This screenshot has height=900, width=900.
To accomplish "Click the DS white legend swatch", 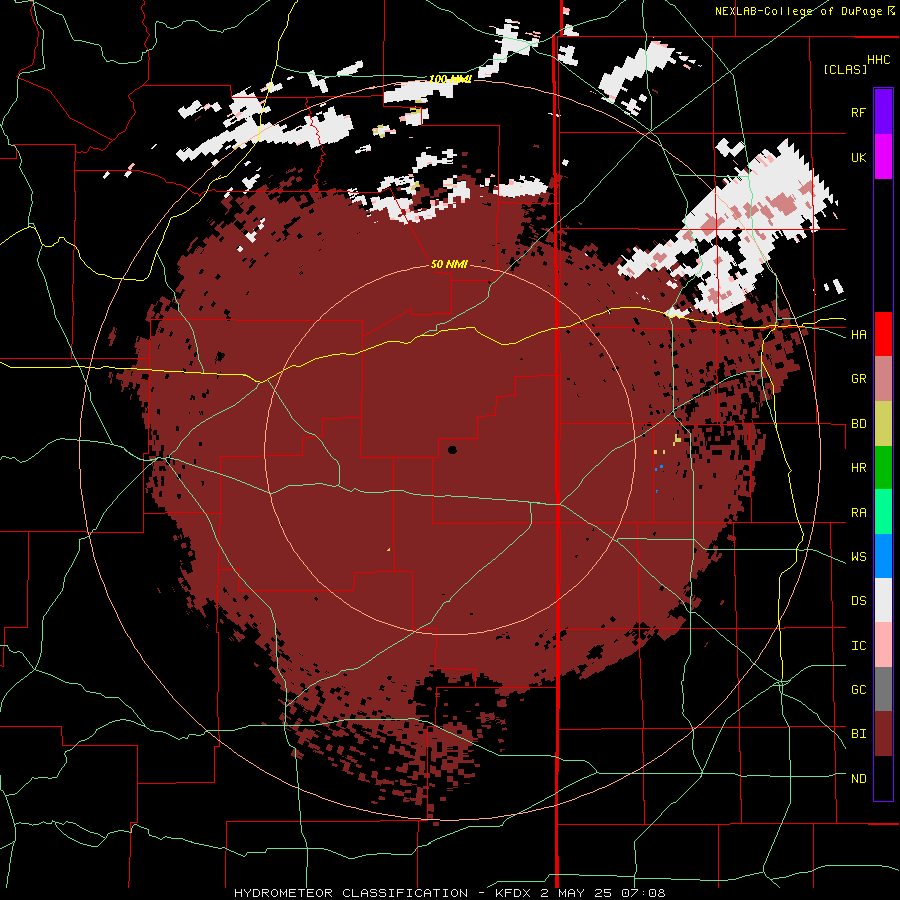I will pyautogui.click(x=883, y=600).
